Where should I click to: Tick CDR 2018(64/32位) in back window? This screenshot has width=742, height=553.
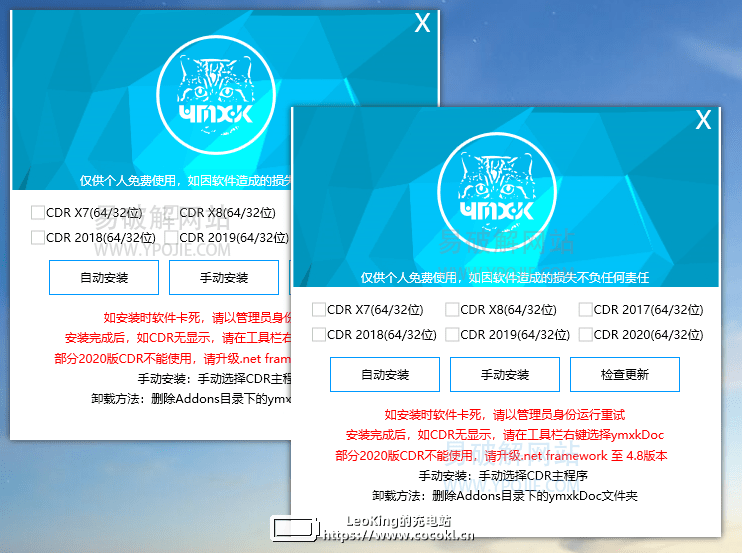(x=38, y=237)
